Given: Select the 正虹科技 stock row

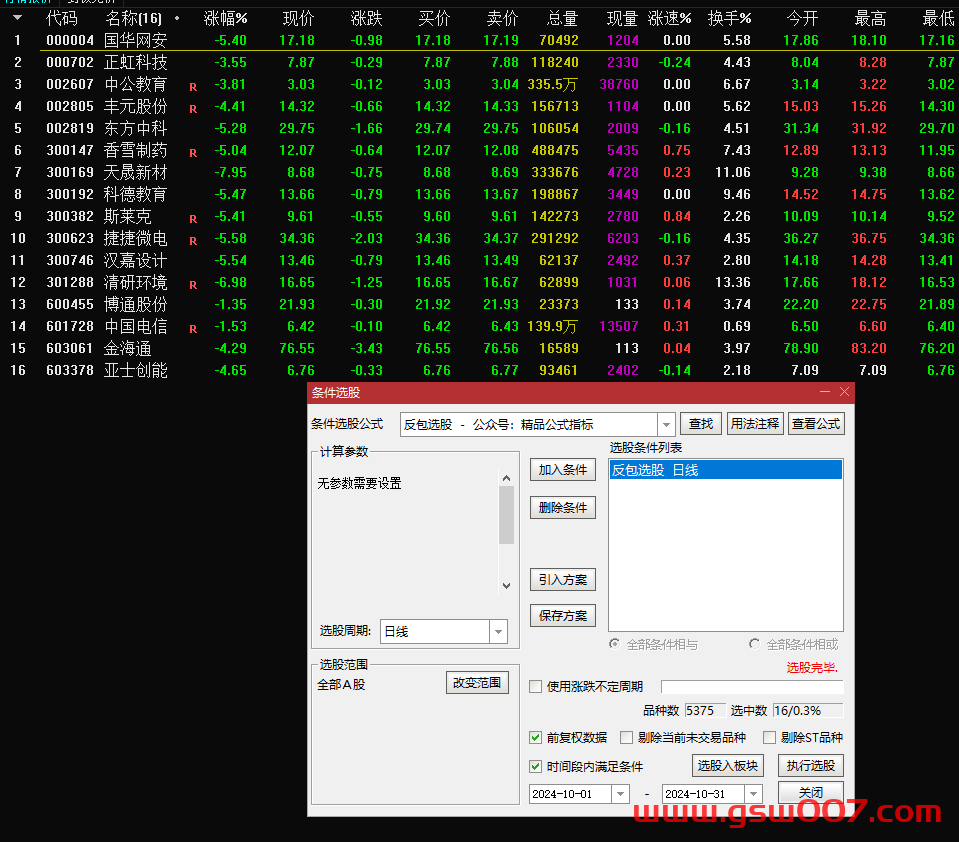Looking at the screenshot, I should (480, 62).
